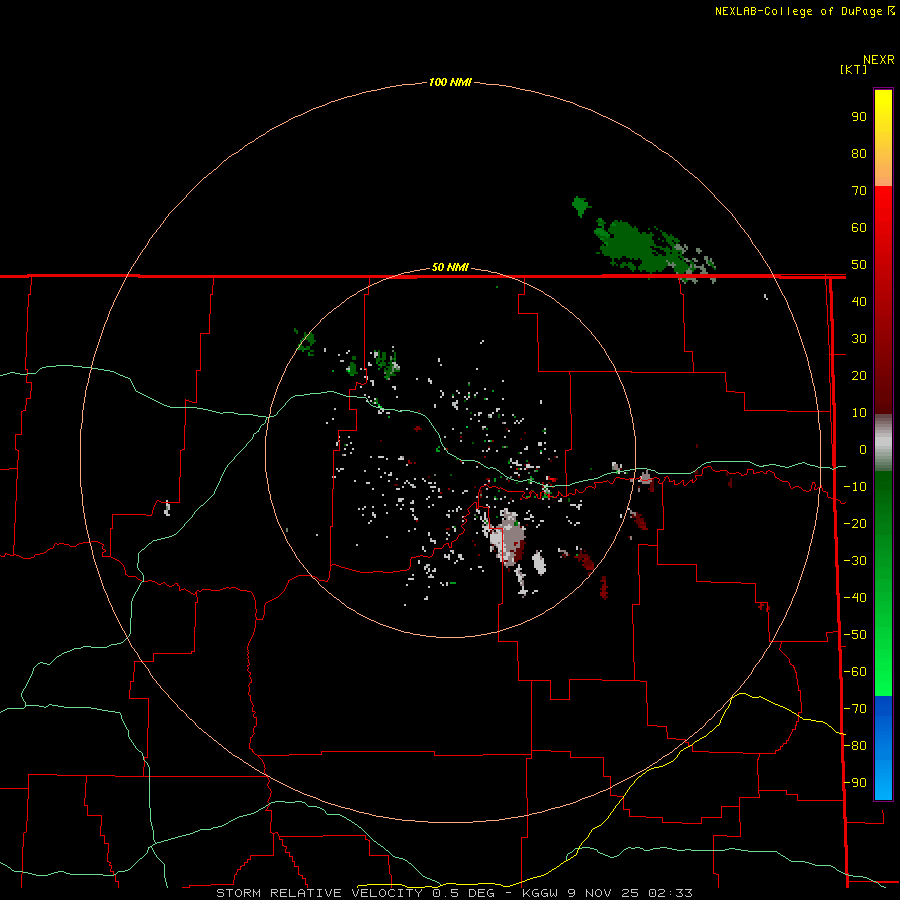Click the 70 value on the color scale
The width and height of the screenshot is (900, 900).
click(x=859, y=191)
